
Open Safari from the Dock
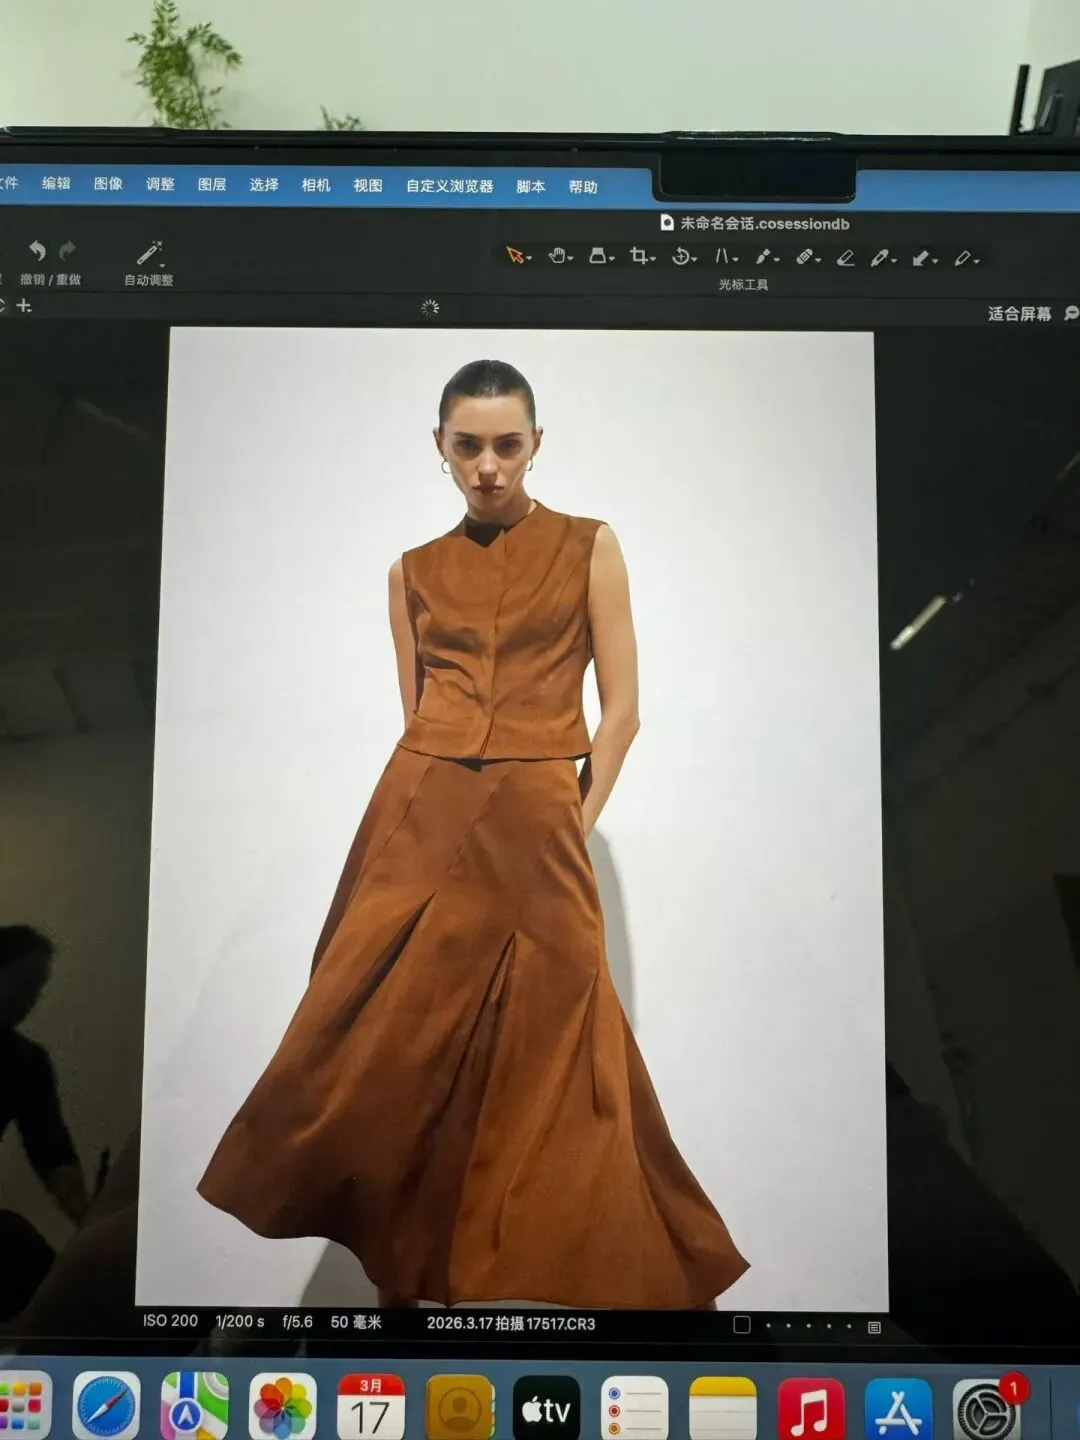pos(106,1405)
